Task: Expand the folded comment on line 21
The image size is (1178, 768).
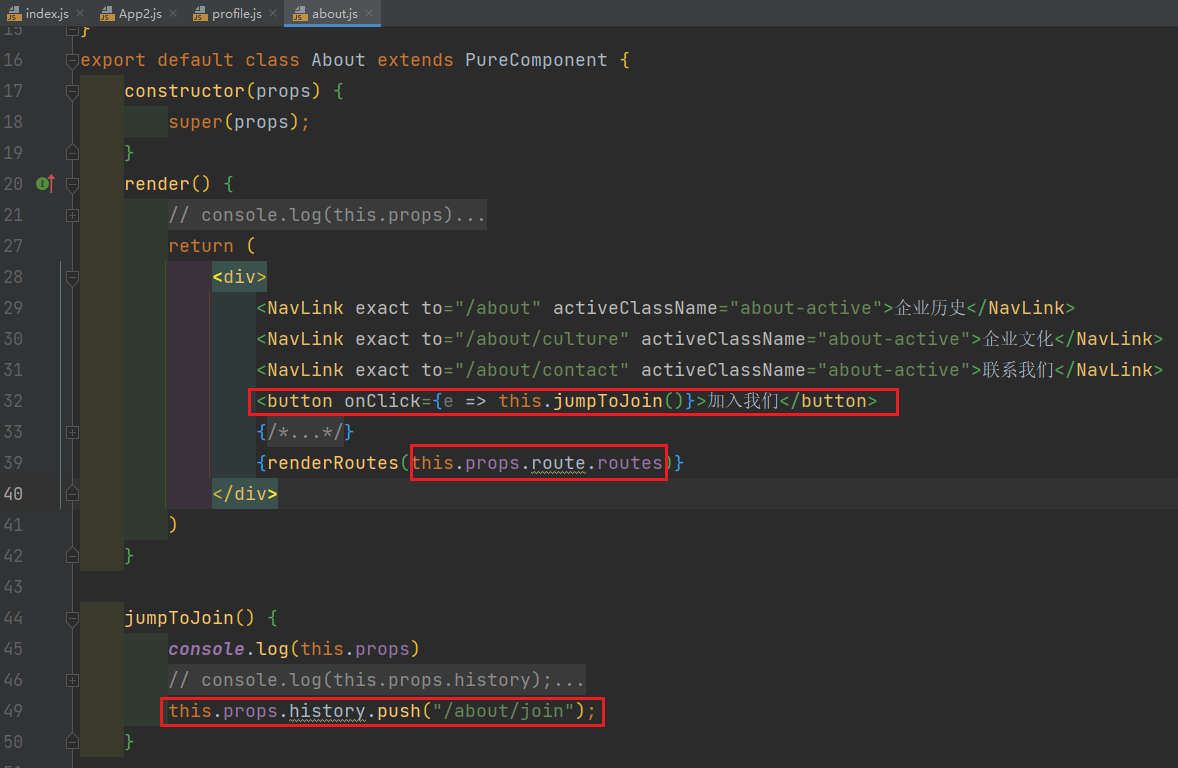Action: (x=72, y=216)
